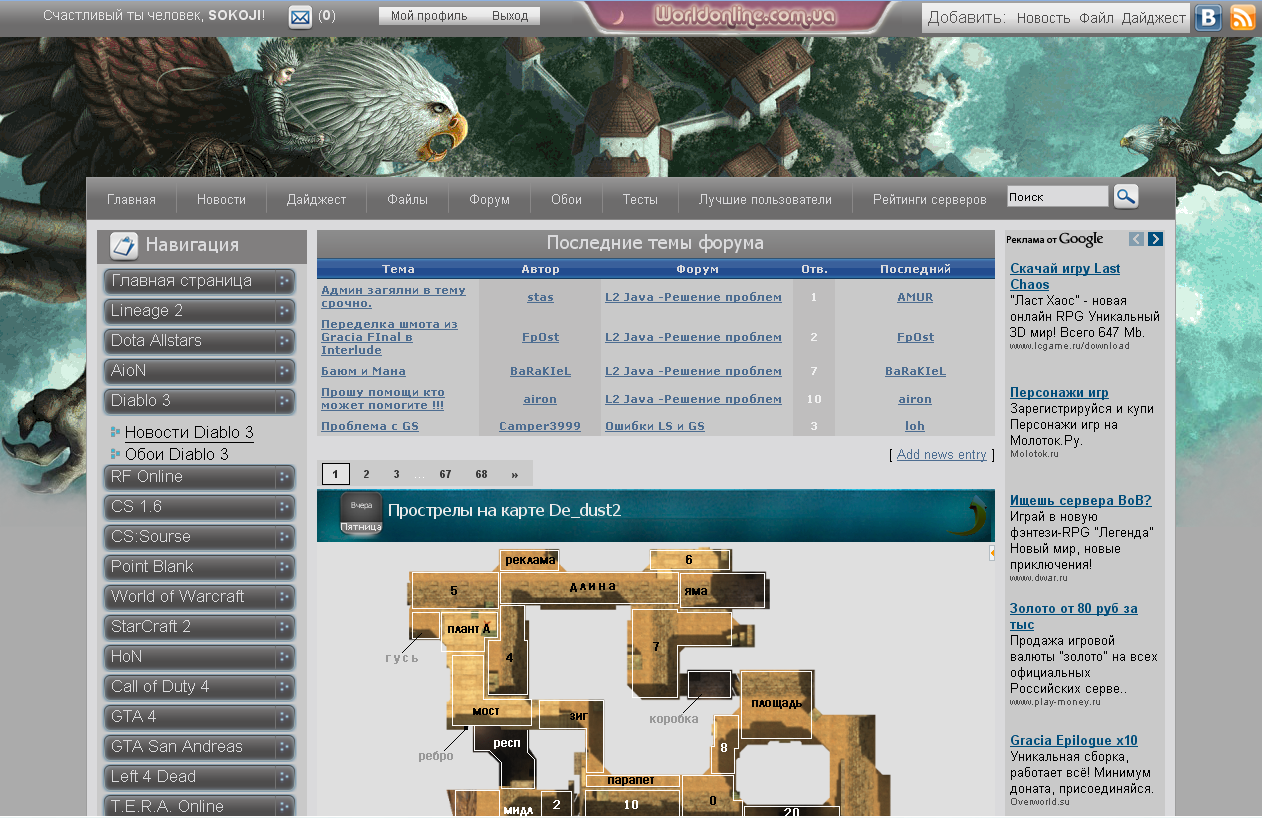Image resolution: width=1262 pixels, height=818 pixels.
Task: Click the » next page button
Action: [514, 474]
